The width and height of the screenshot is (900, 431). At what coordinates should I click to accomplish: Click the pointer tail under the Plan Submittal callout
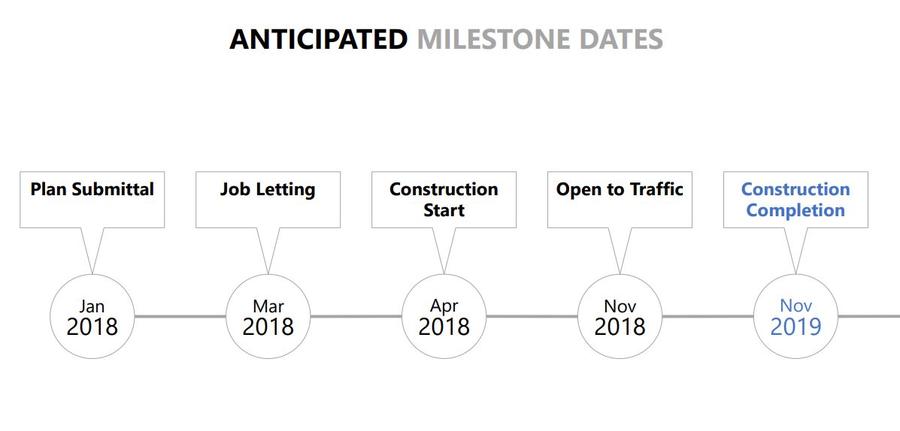point(93,248)
